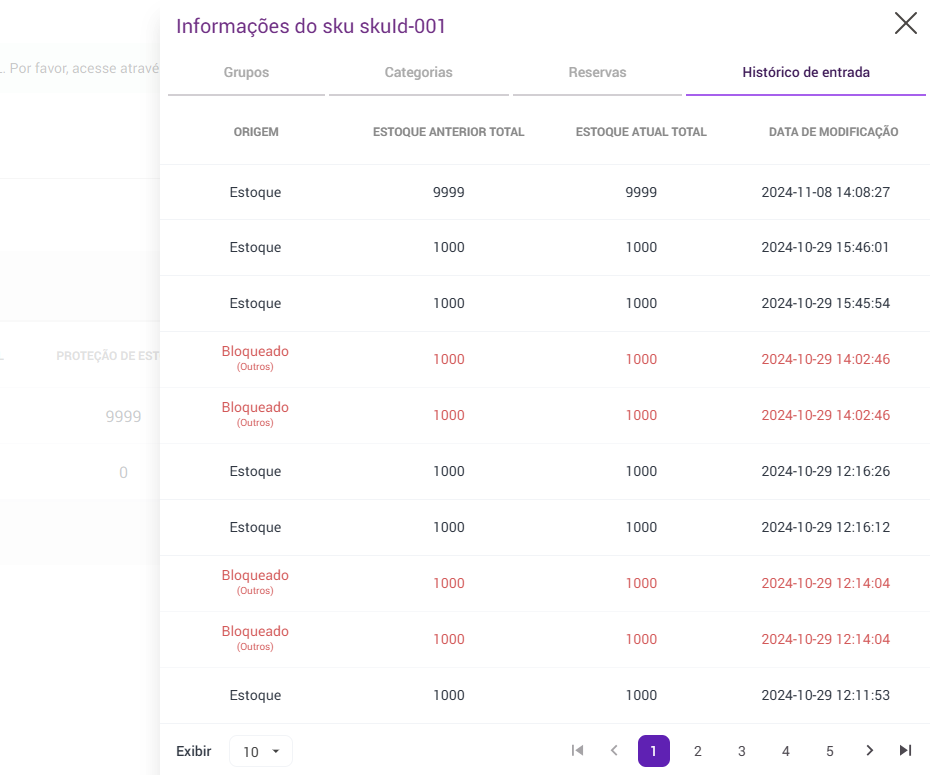Image resolution: width=934 pixels, height=775 pixels.
Task: Jump to last page of results
Action: point(906,750)
